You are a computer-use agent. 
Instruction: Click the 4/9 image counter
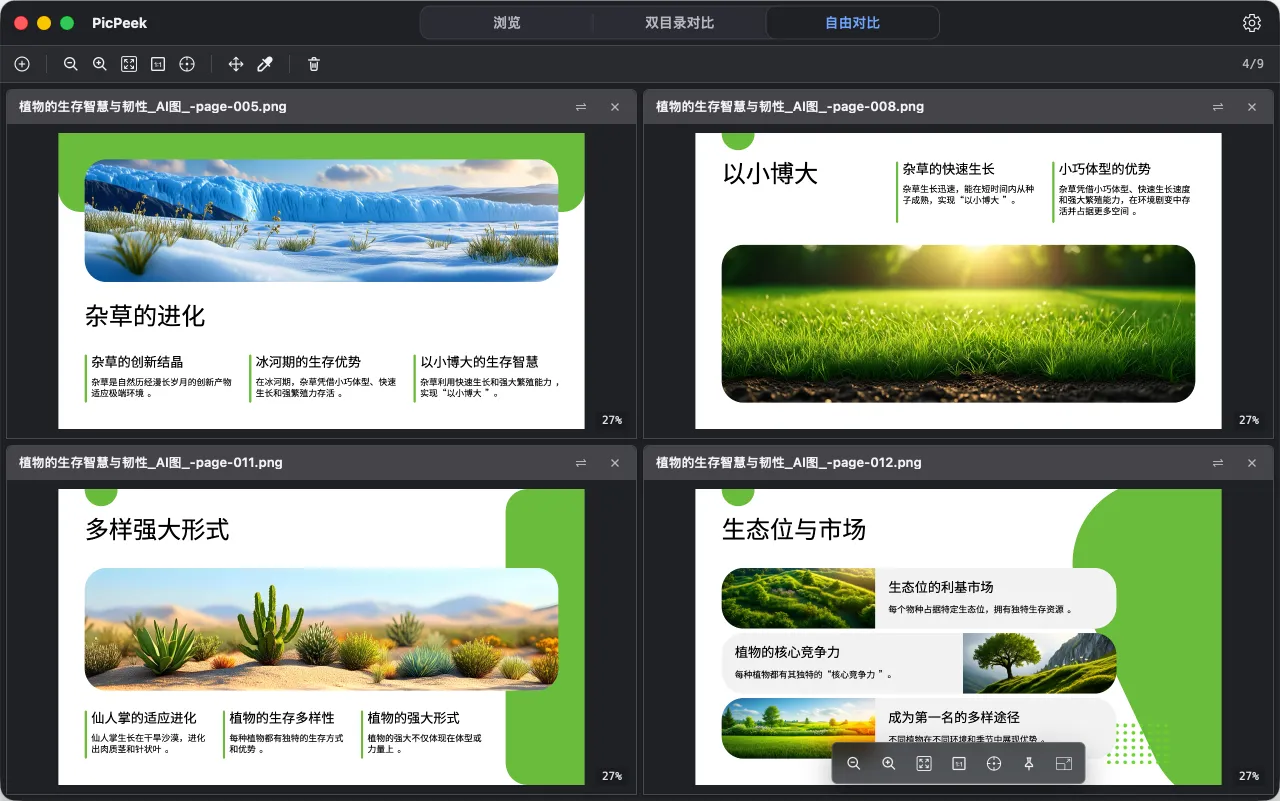coord(1253,64)
